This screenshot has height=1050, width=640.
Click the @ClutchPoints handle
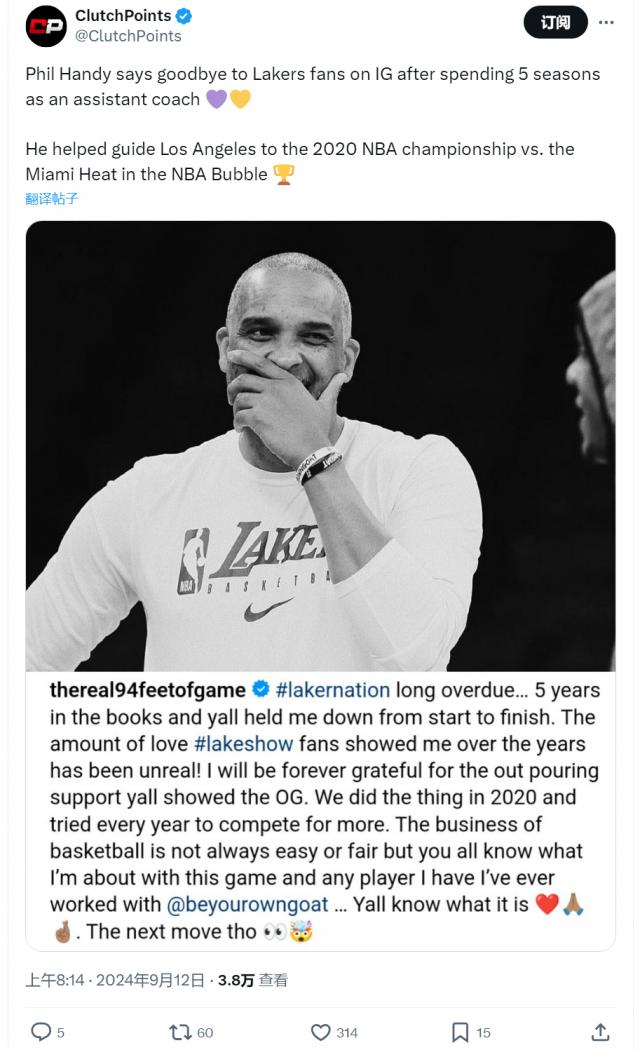pyautogui.click(x=128, y=36)
